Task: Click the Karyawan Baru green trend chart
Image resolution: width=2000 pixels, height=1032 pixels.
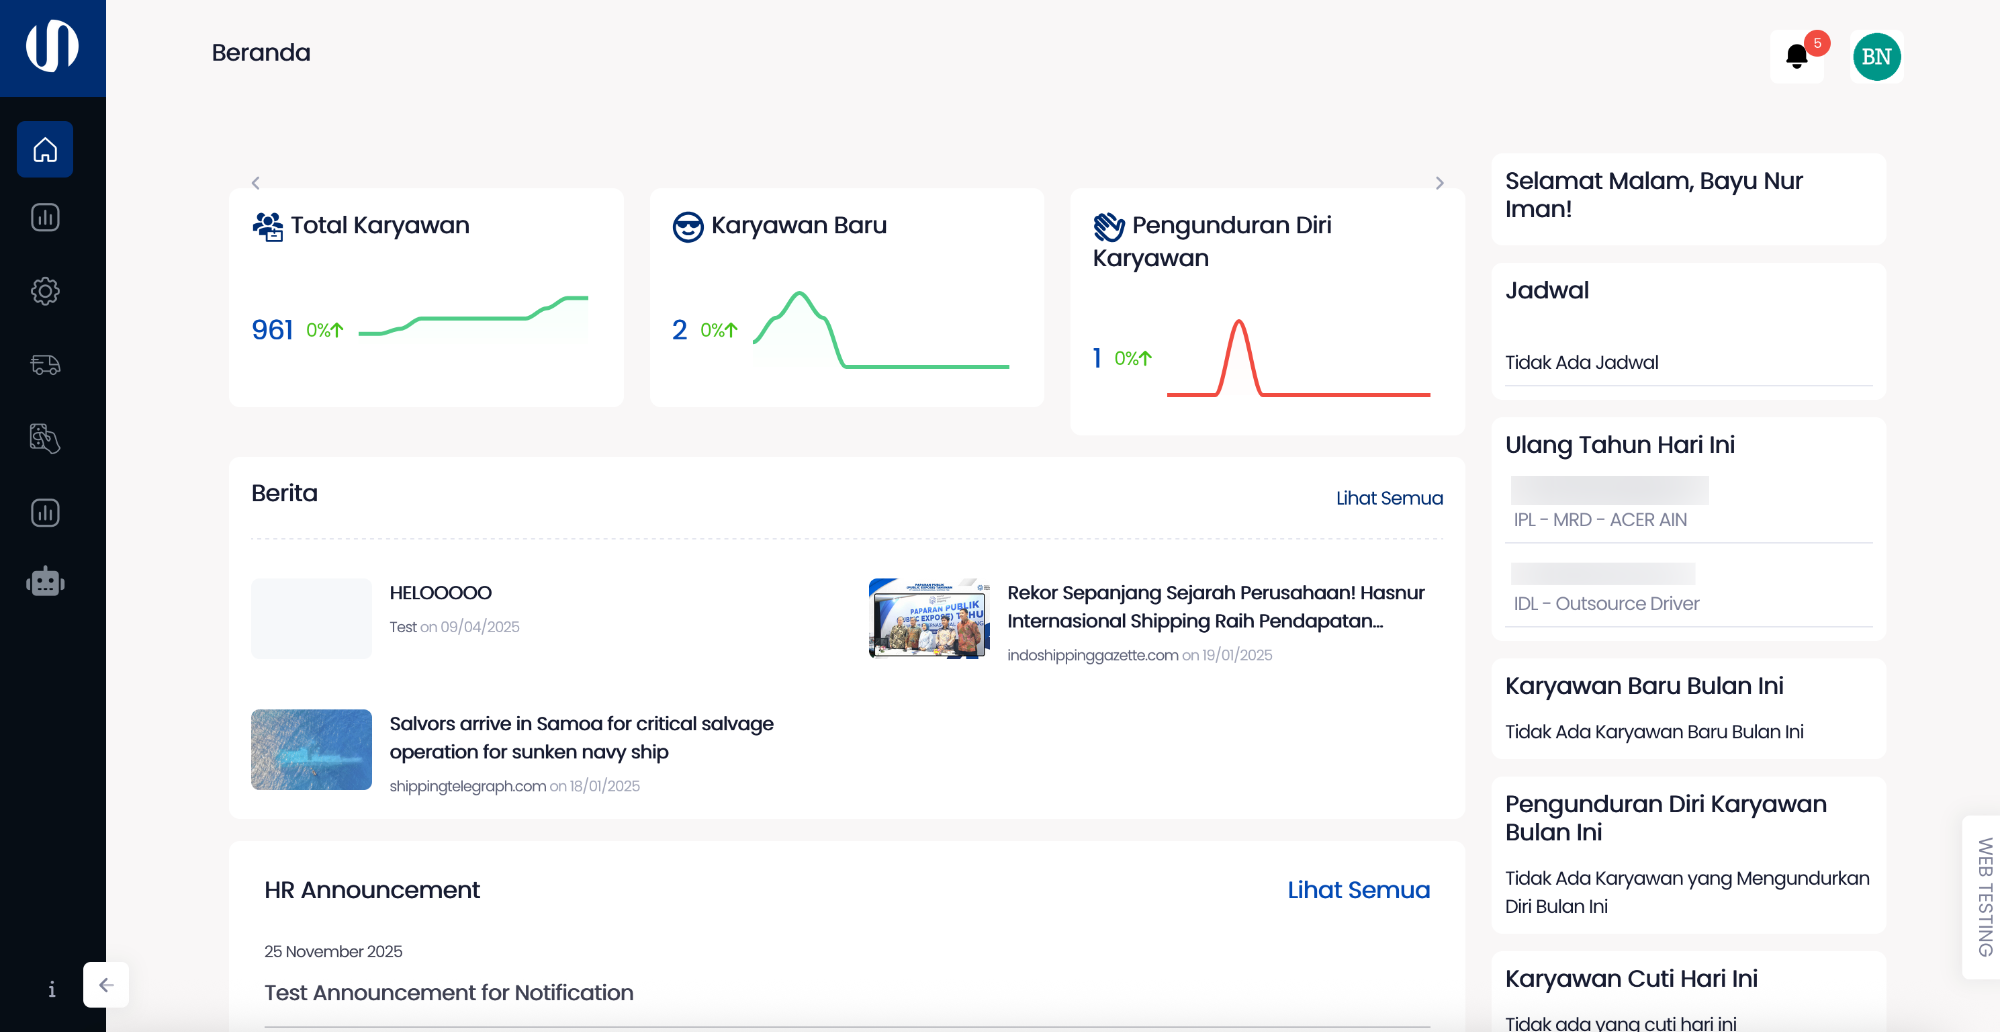Action: click(x=881, y=330)
